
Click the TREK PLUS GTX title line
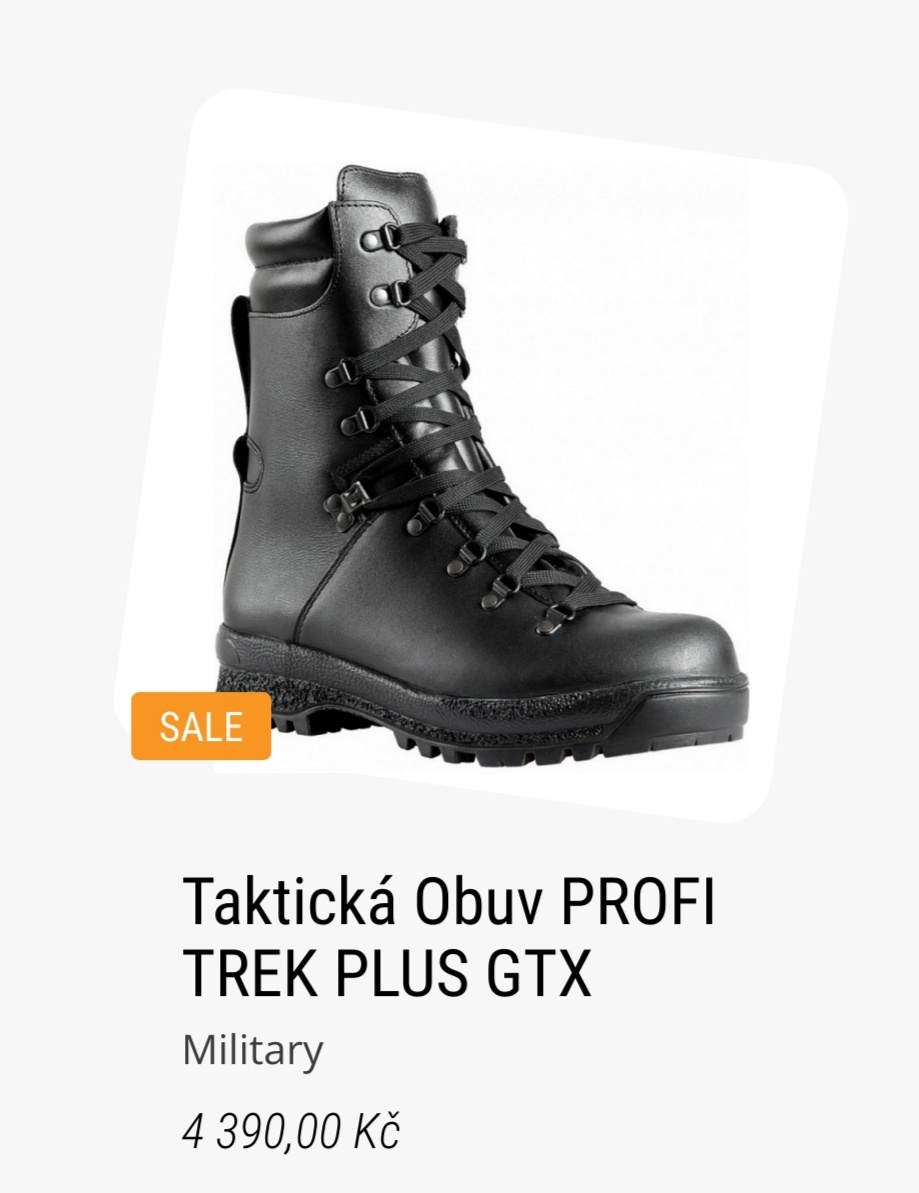tap(387, 974)
